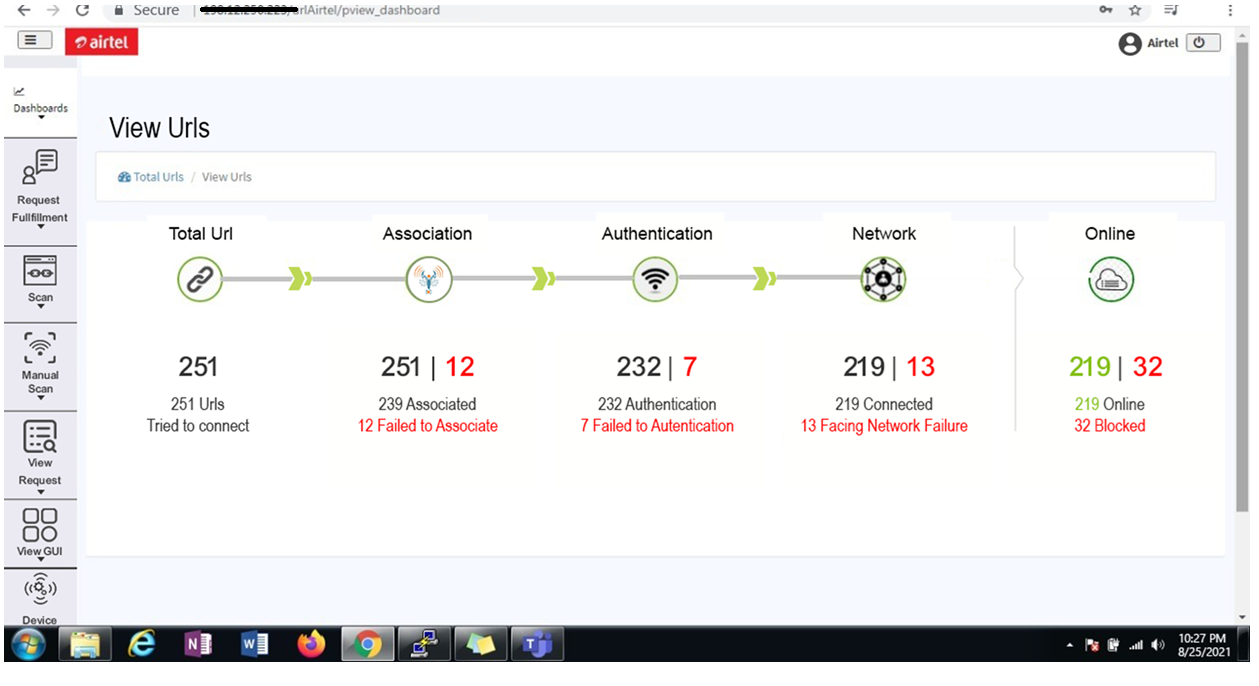Screen dimensions: 1259x686
Task: Toggle the hamburger sidebar menu button
Action: (x=34, y=40)
